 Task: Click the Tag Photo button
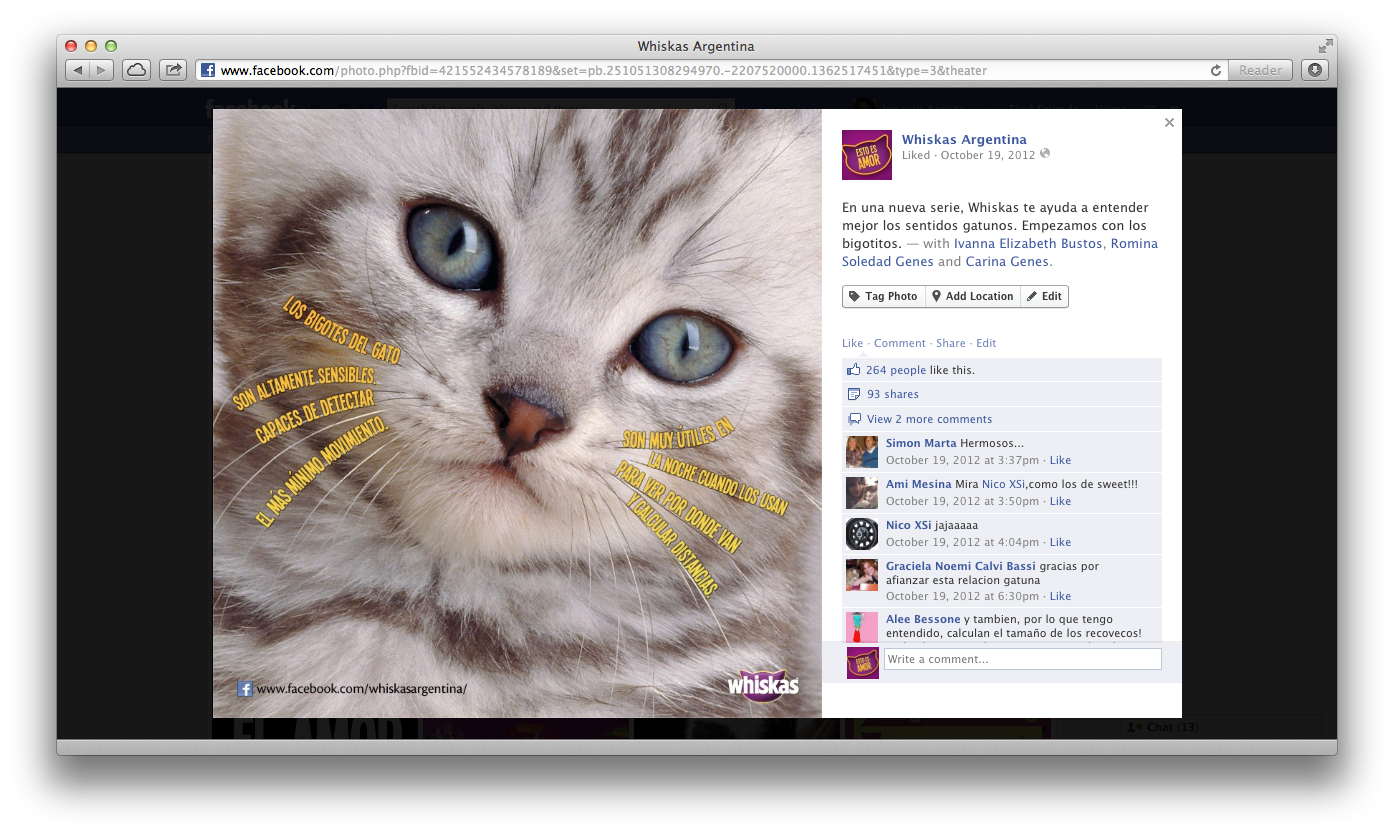coord(884,296)
